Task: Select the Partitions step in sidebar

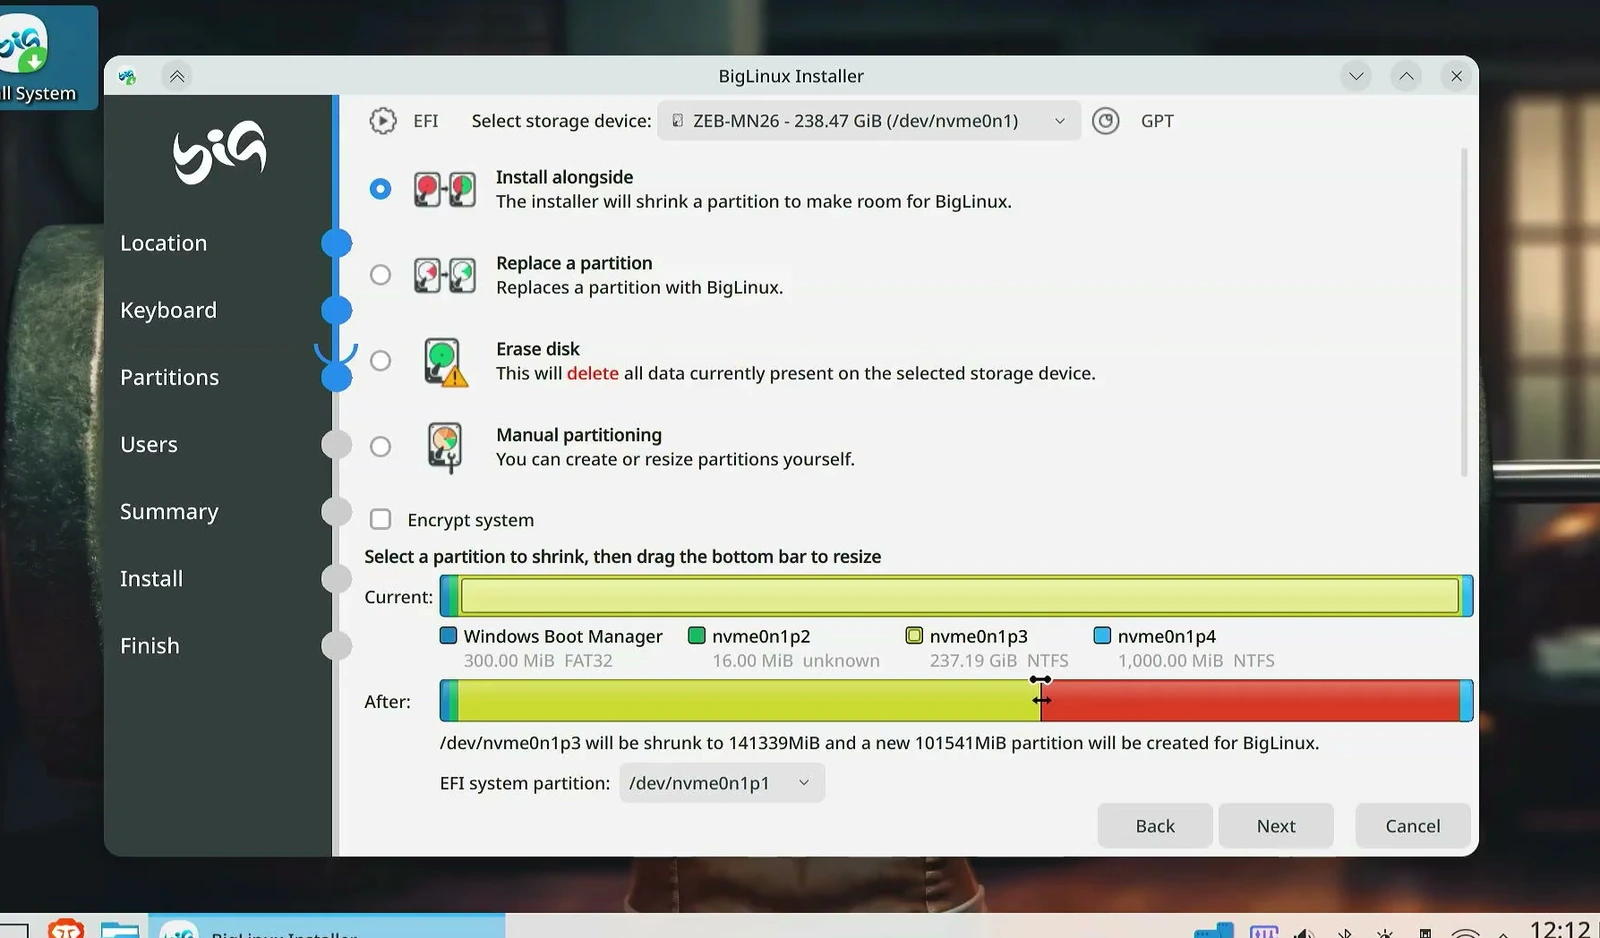Action: point(169,377)
